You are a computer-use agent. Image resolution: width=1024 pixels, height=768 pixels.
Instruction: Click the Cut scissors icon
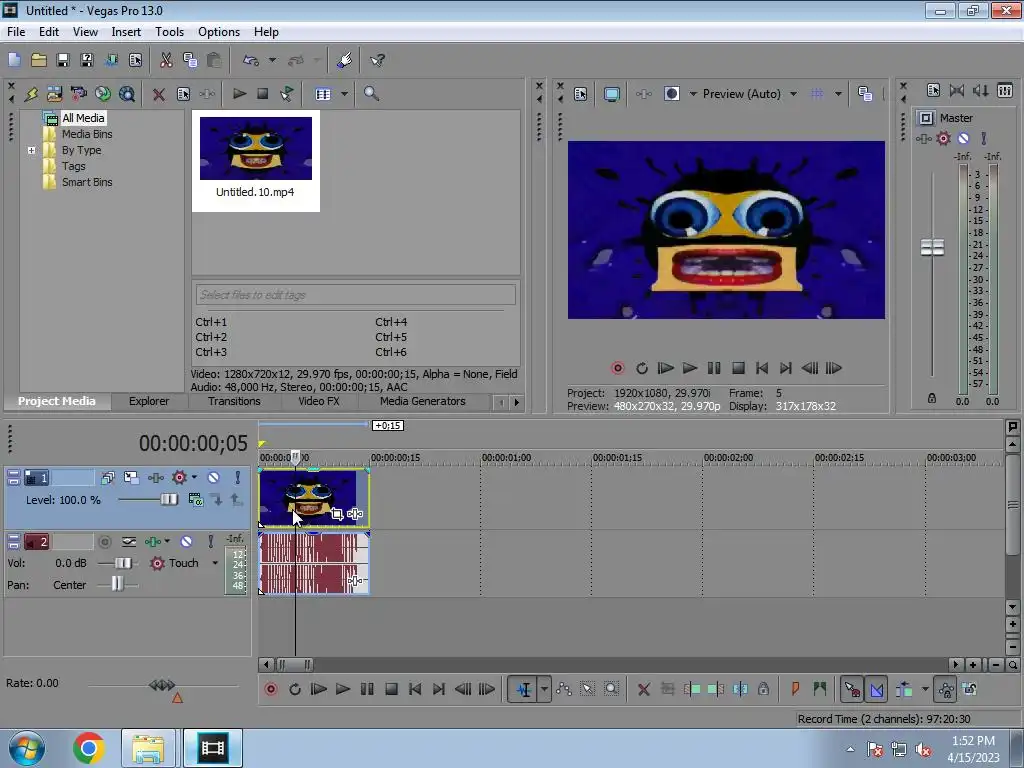click(166, 60)
